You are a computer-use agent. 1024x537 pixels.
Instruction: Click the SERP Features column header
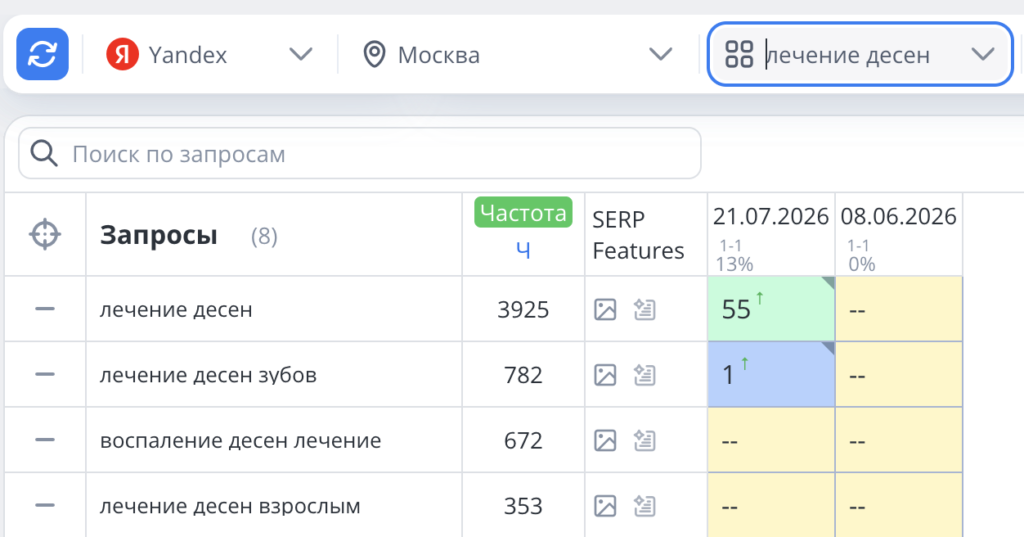click(x=638, y=235)
